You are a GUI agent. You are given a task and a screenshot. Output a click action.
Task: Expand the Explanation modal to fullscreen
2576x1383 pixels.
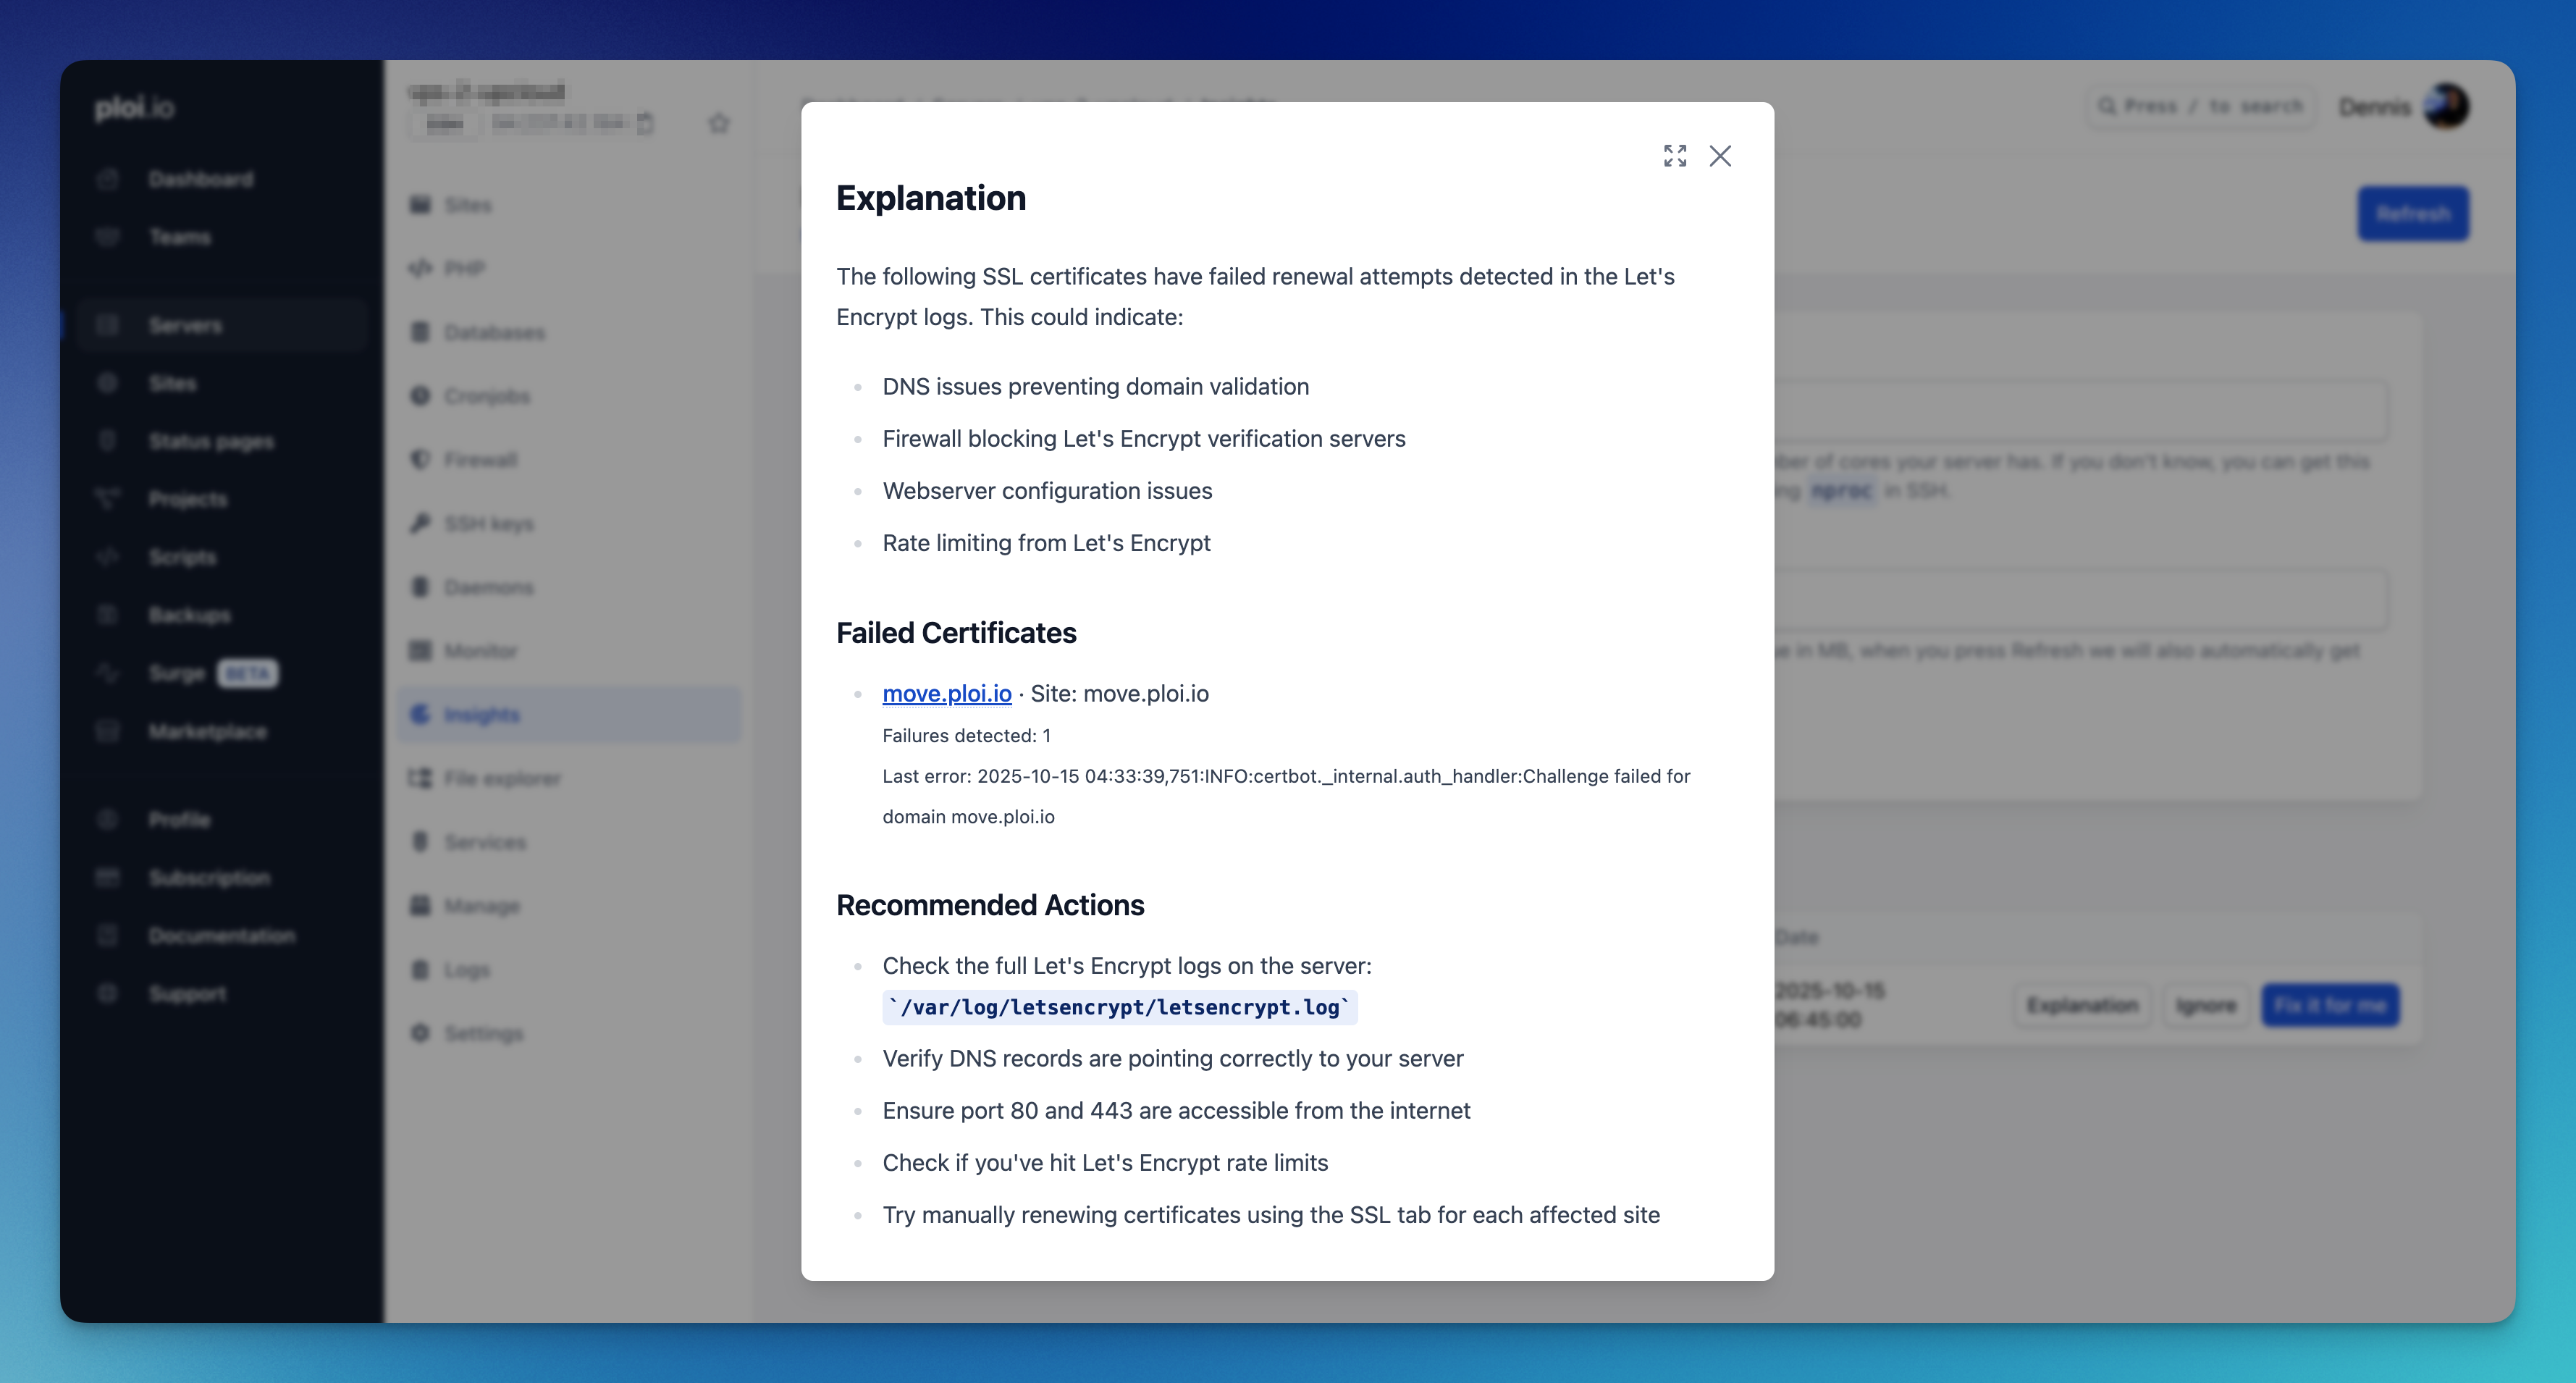tap(1675, 156)
